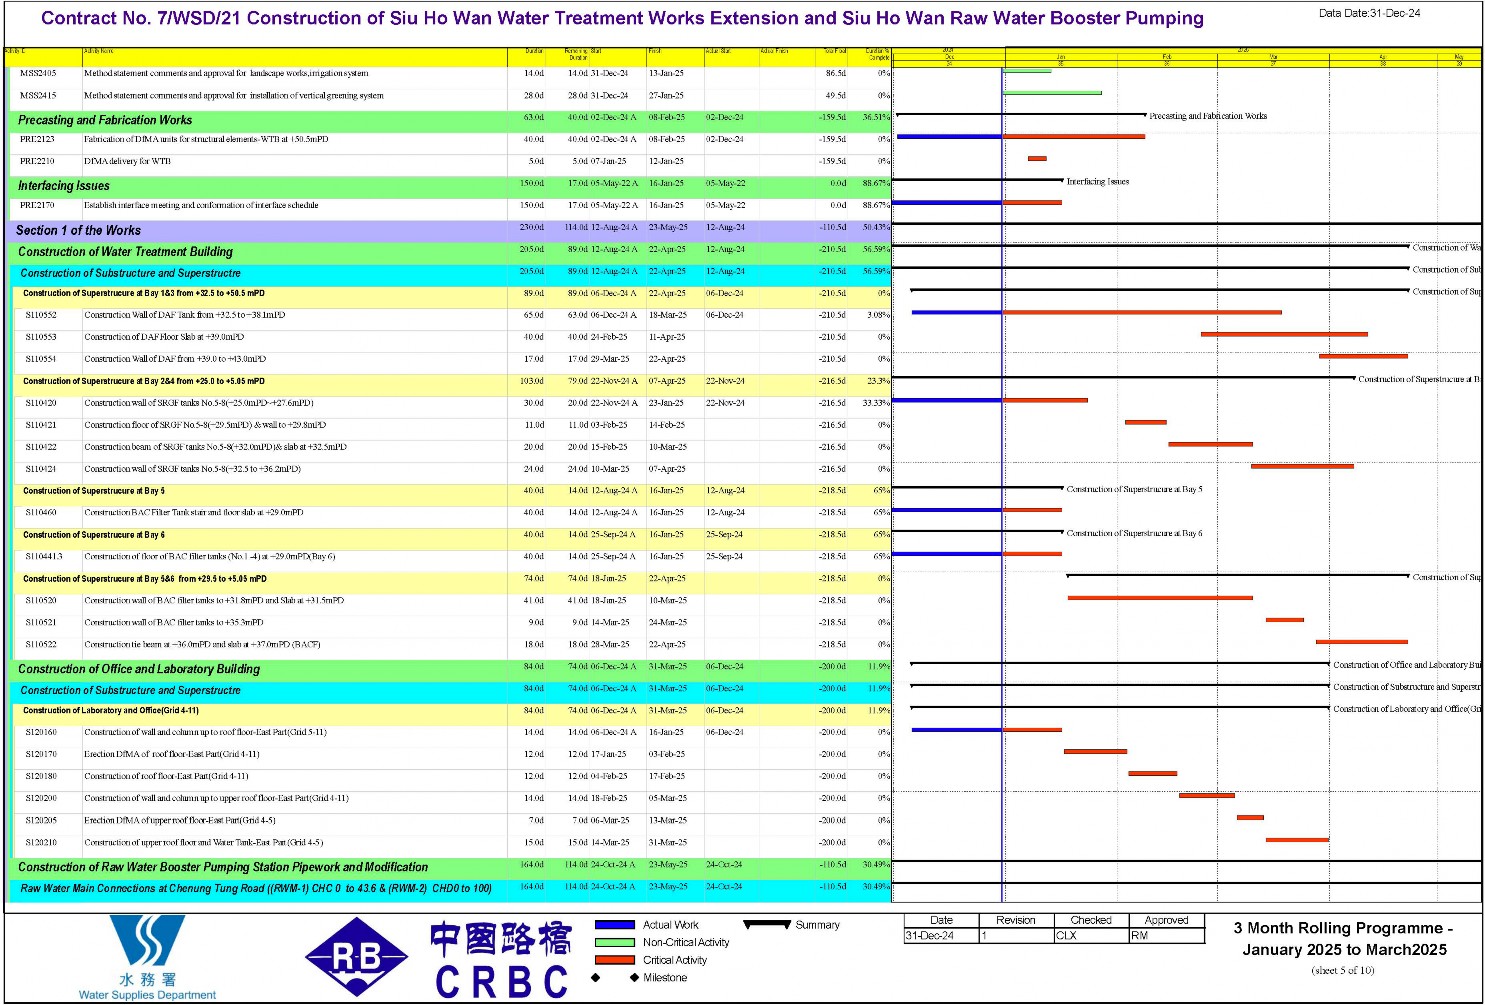This screenshot has width=1485, height=1005.
Task: Click 'Construction of Superstructure at Bay 6' heading
Action: (94, 535)
